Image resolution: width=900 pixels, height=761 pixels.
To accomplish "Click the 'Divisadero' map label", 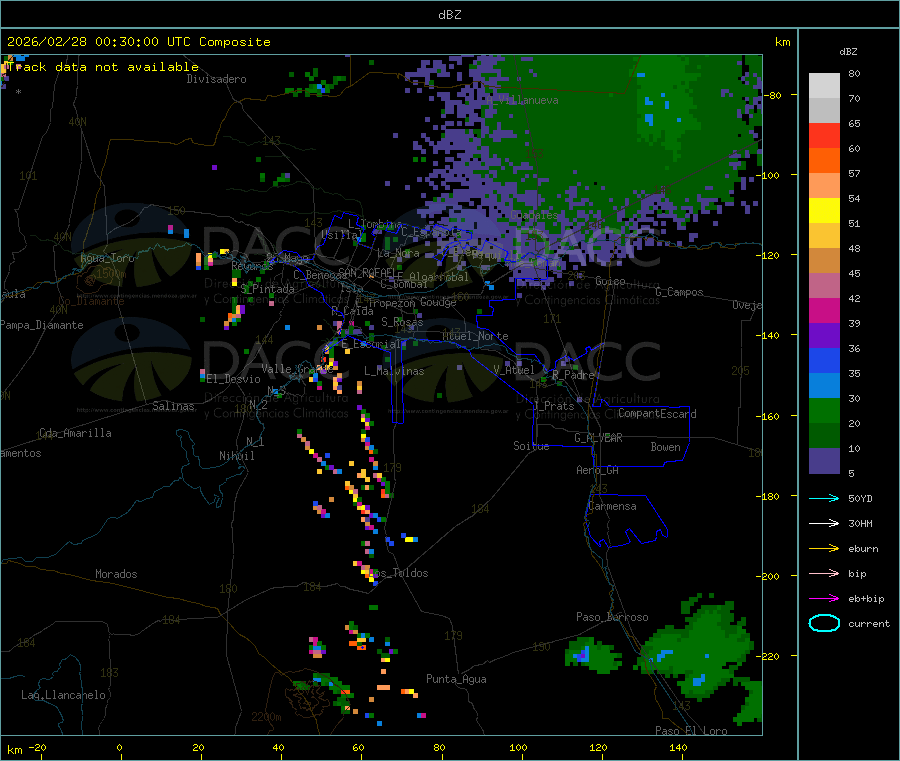I will tap(216, 79).
